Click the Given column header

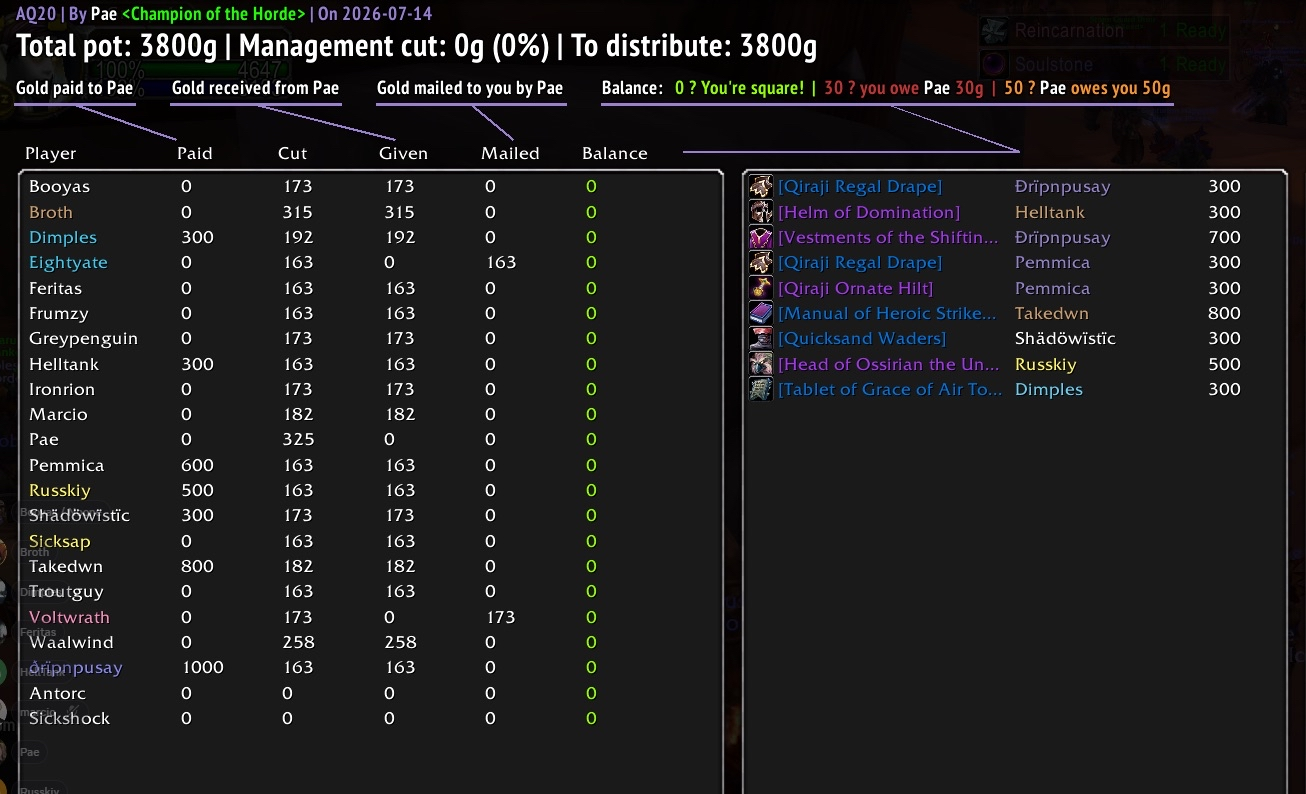(x=403, y=153)
